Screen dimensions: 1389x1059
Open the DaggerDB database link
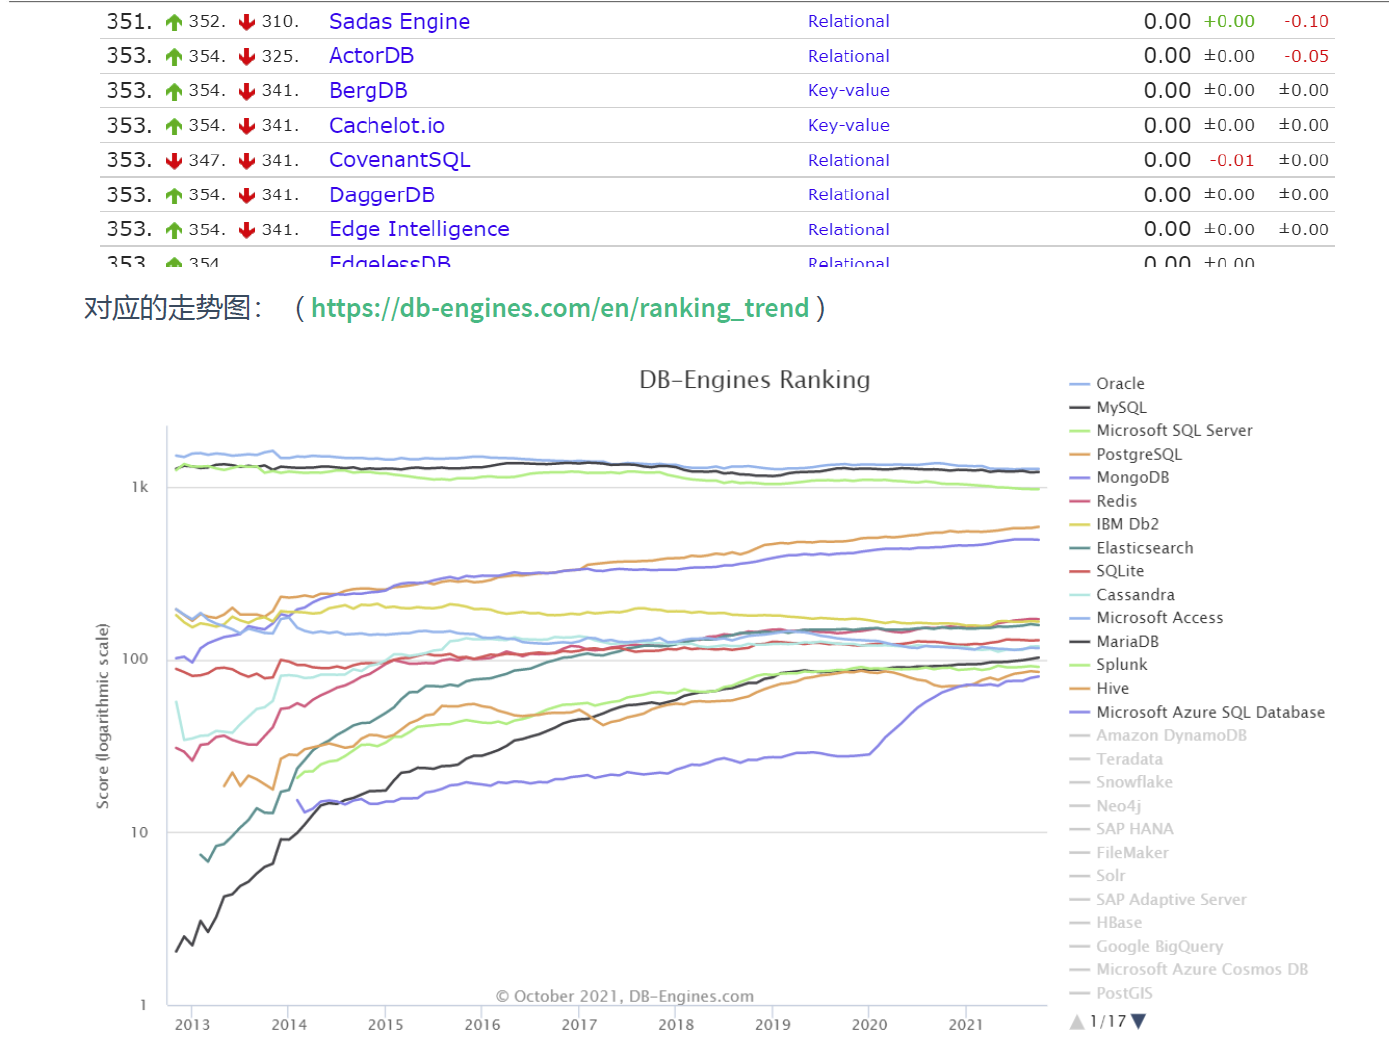[x=382, y=195]
